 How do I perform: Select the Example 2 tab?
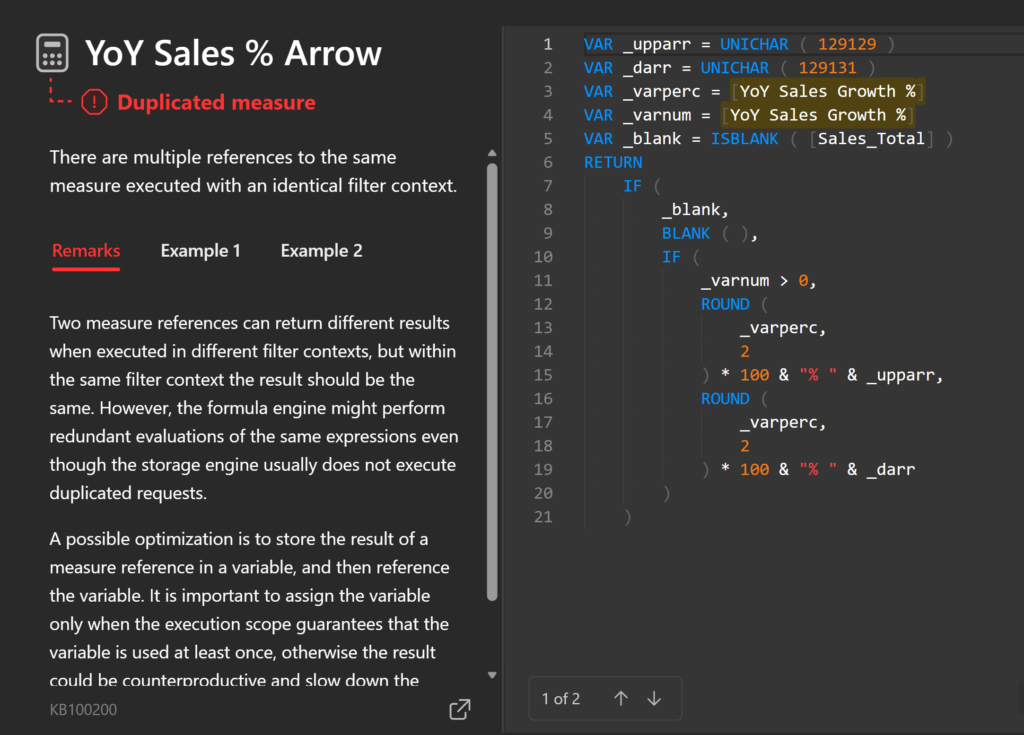pos(321,251)
